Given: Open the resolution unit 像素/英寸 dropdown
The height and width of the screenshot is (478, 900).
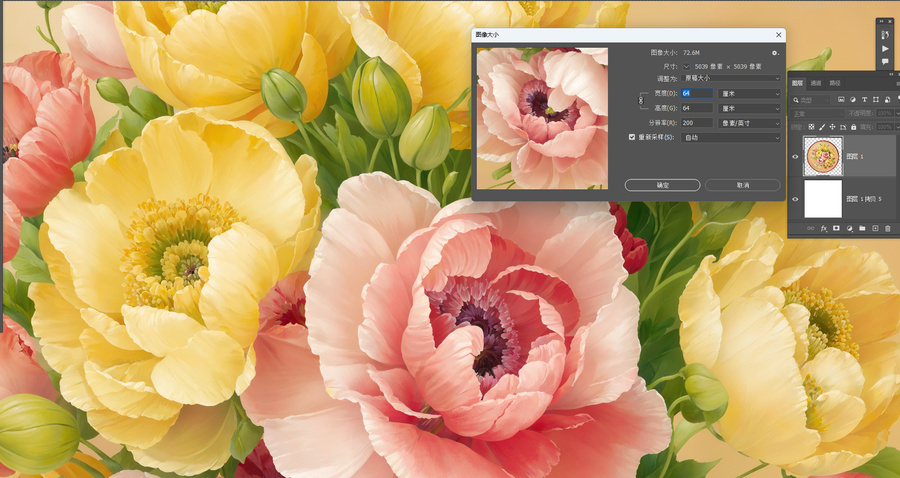Looking at the screenshot, I should (750, 123).
